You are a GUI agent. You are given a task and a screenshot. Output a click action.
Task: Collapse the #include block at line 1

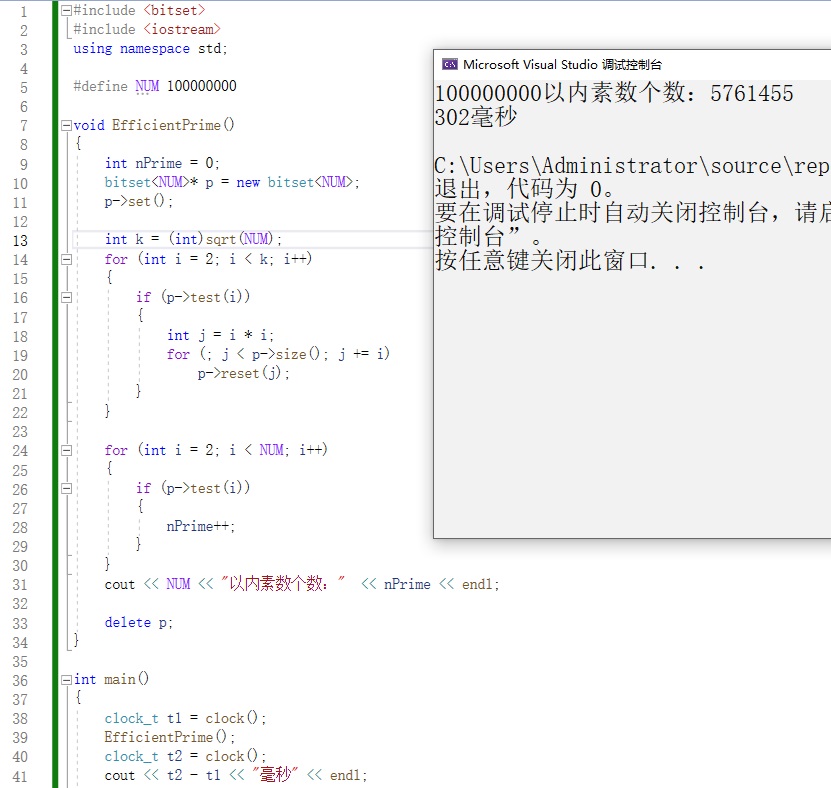click(x=66, y=11)
